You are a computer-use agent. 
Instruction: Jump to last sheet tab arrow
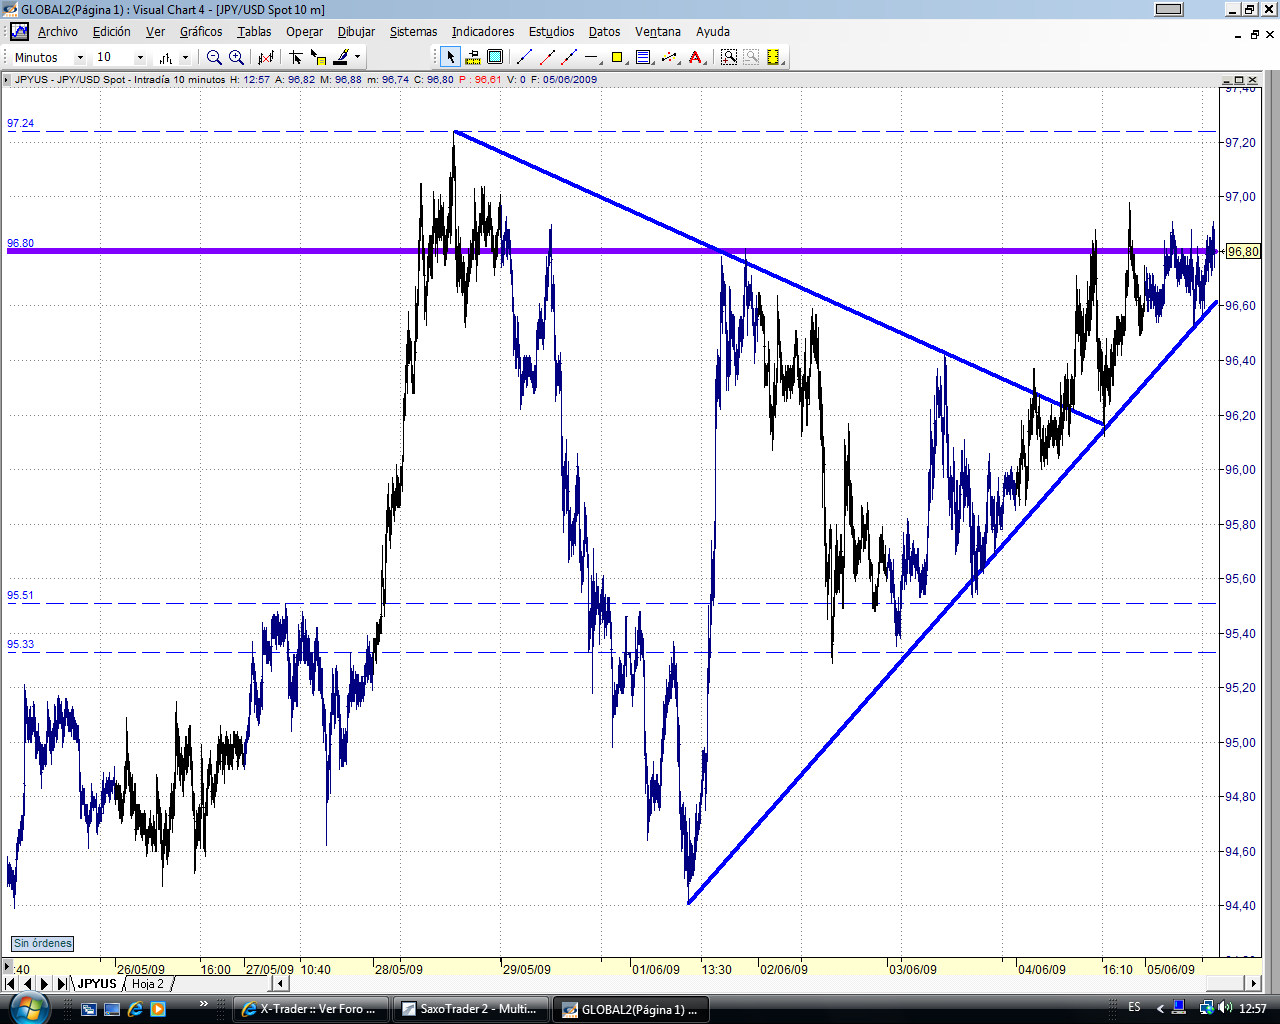[x=62, y=984]
